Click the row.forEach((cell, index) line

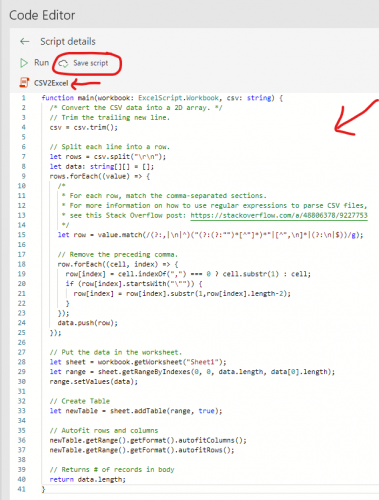pyautogui.click(x=118, y=264)
